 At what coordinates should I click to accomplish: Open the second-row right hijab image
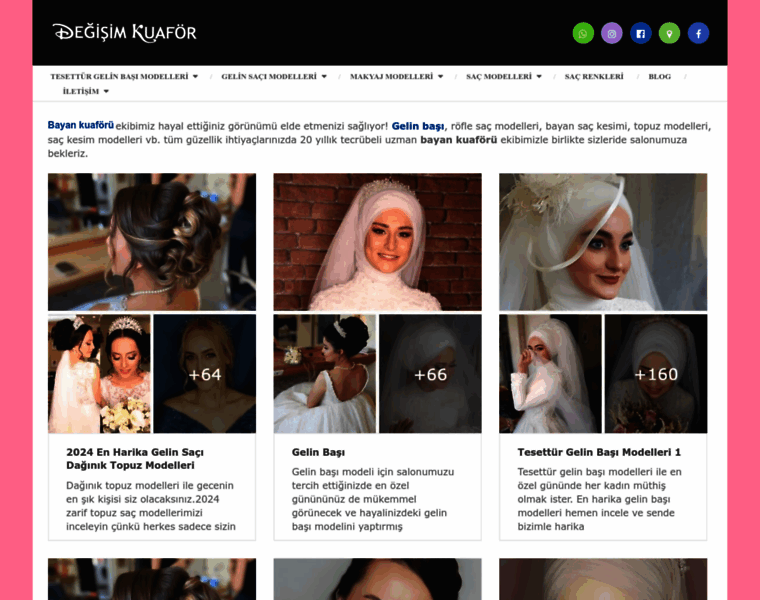[x=603, y=579]
